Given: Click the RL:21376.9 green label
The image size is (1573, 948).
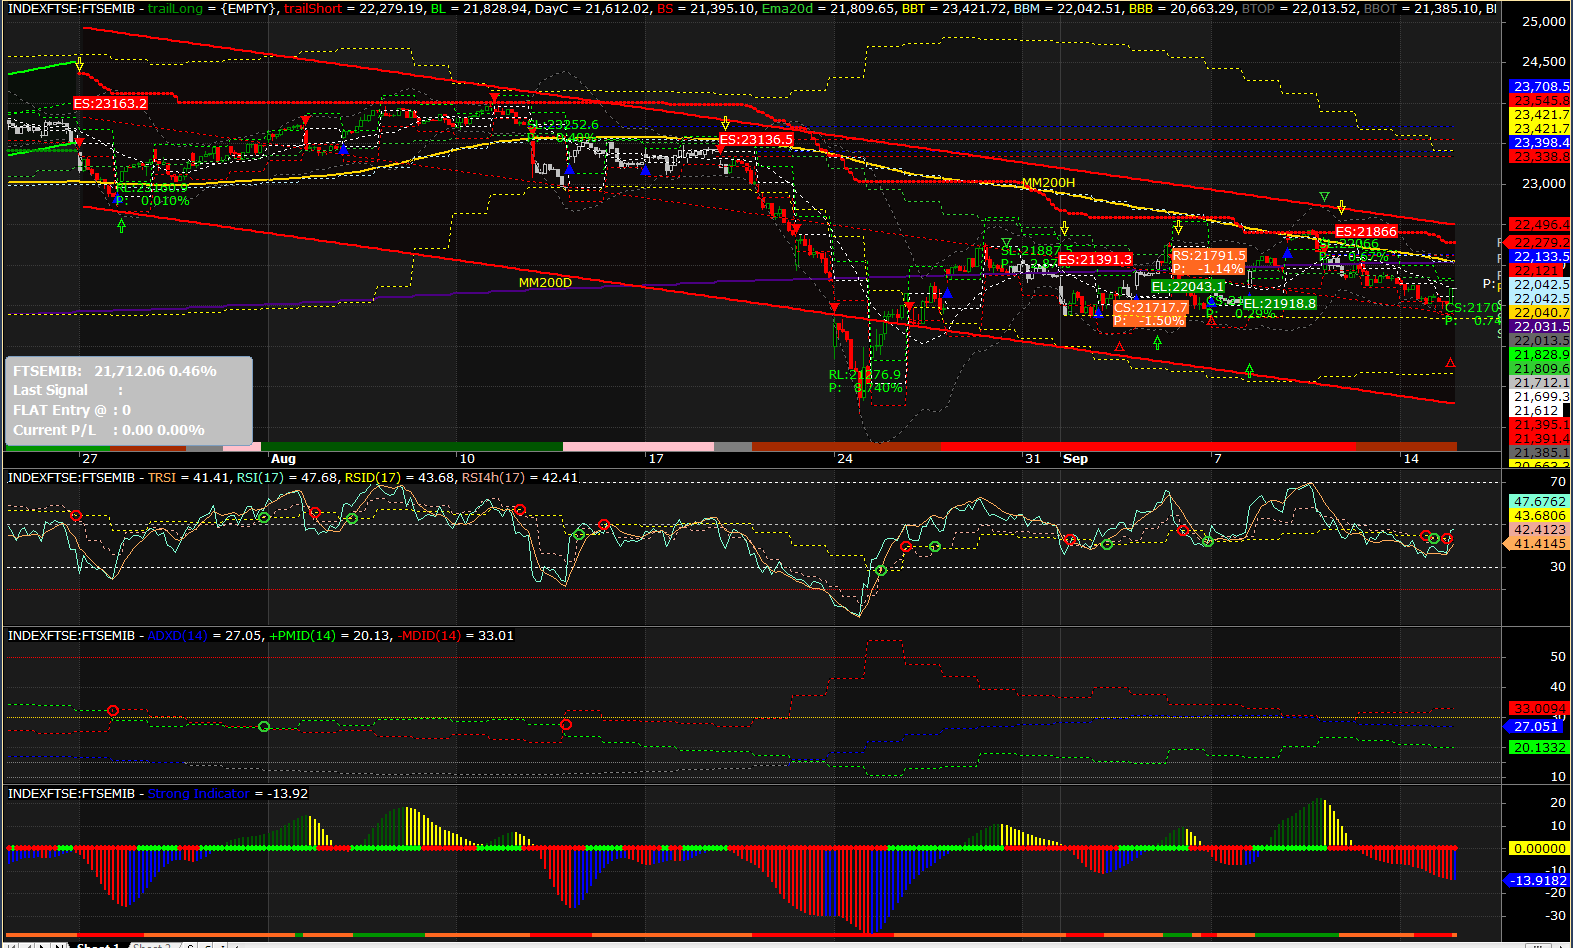Looking at the screenshot, I should 865,375.
